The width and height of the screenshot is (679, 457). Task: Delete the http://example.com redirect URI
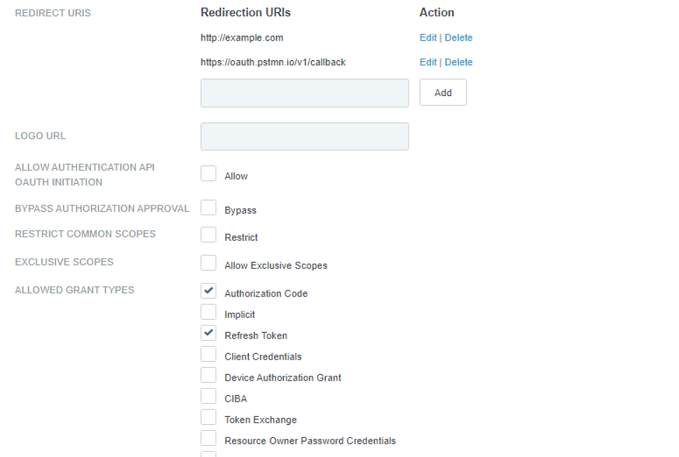[x=459, y=38]
